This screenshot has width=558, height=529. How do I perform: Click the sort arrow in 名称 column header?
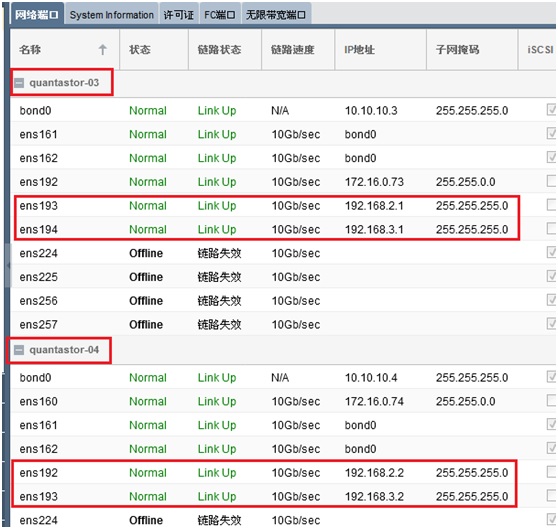click(102, 49)
